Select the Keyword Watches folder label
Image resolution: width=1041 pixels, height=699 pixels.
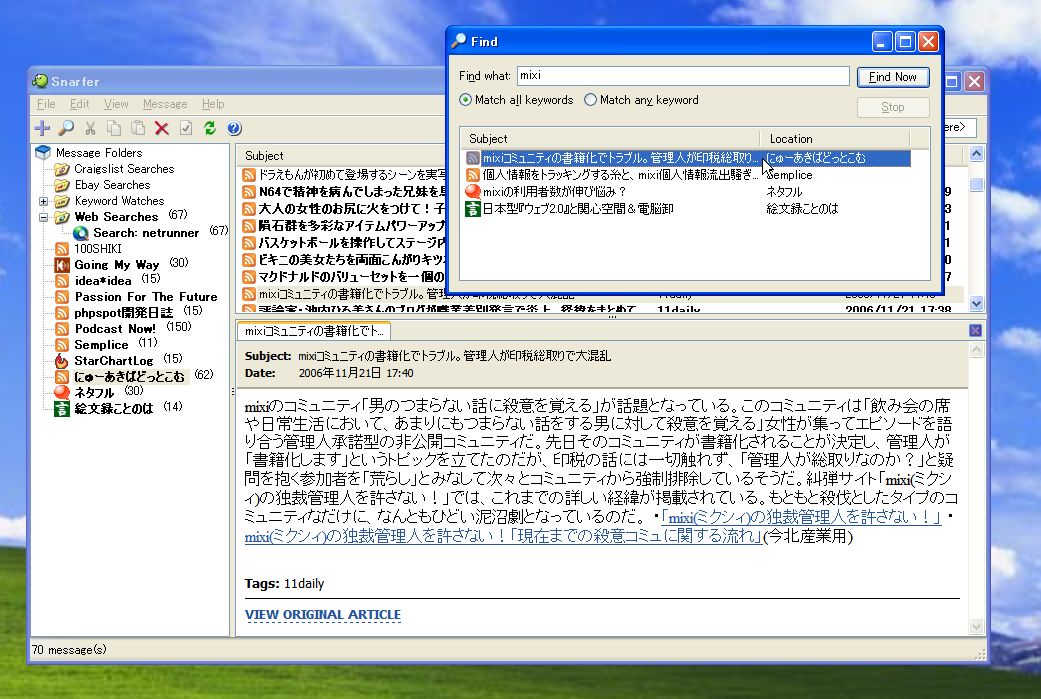tap(120, 201)
